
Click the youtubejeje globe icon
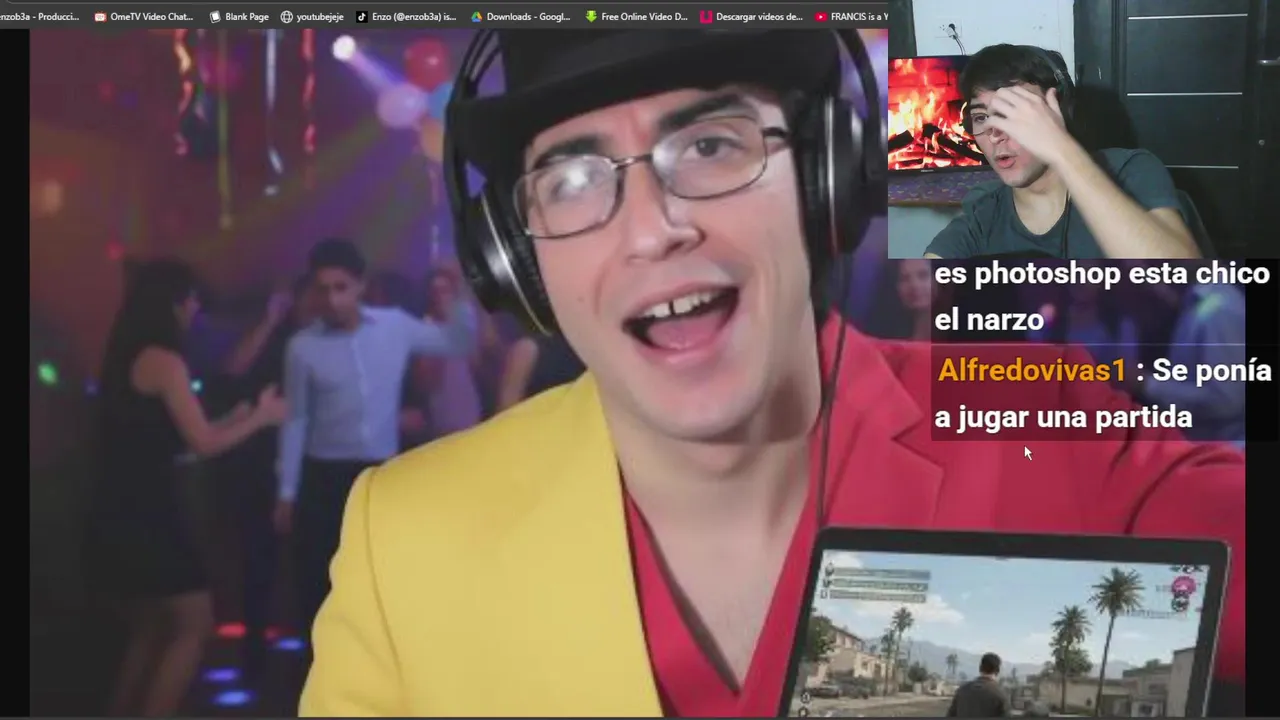tap(287, 16)
